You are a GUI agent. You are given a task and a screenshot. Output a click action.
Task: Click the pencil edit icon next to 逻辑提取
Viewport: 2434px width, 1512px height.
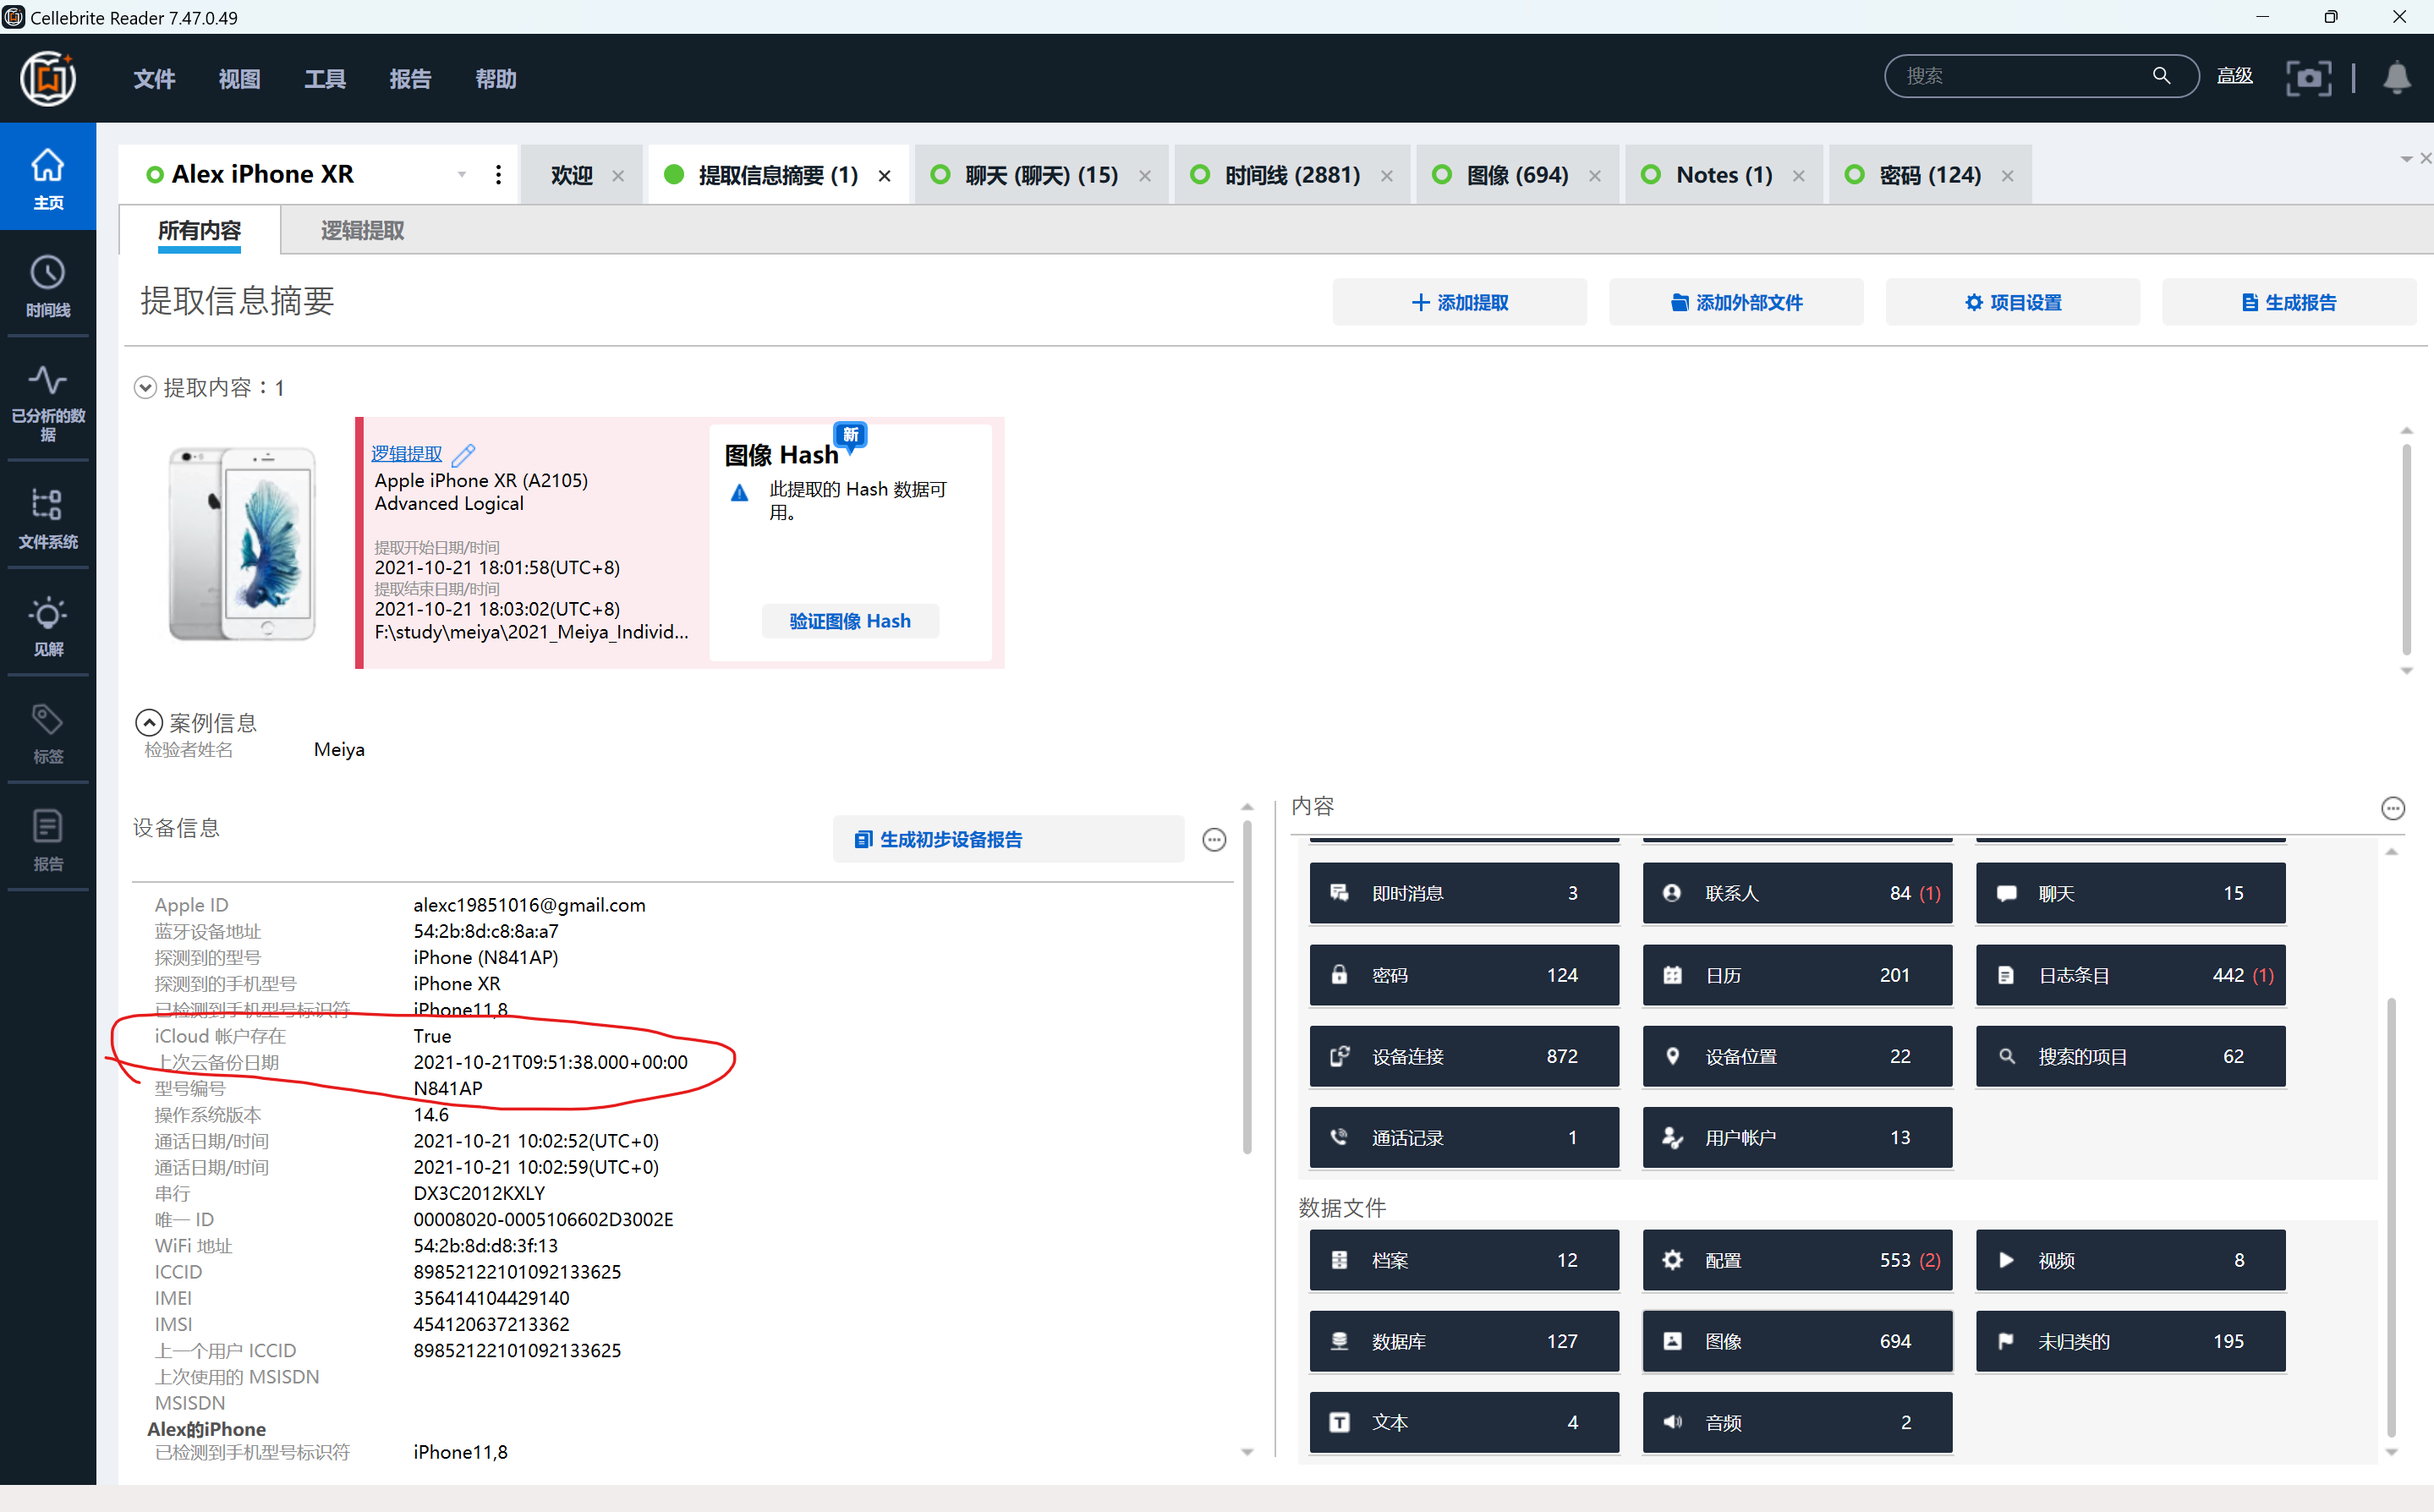(x=463, y=455)
